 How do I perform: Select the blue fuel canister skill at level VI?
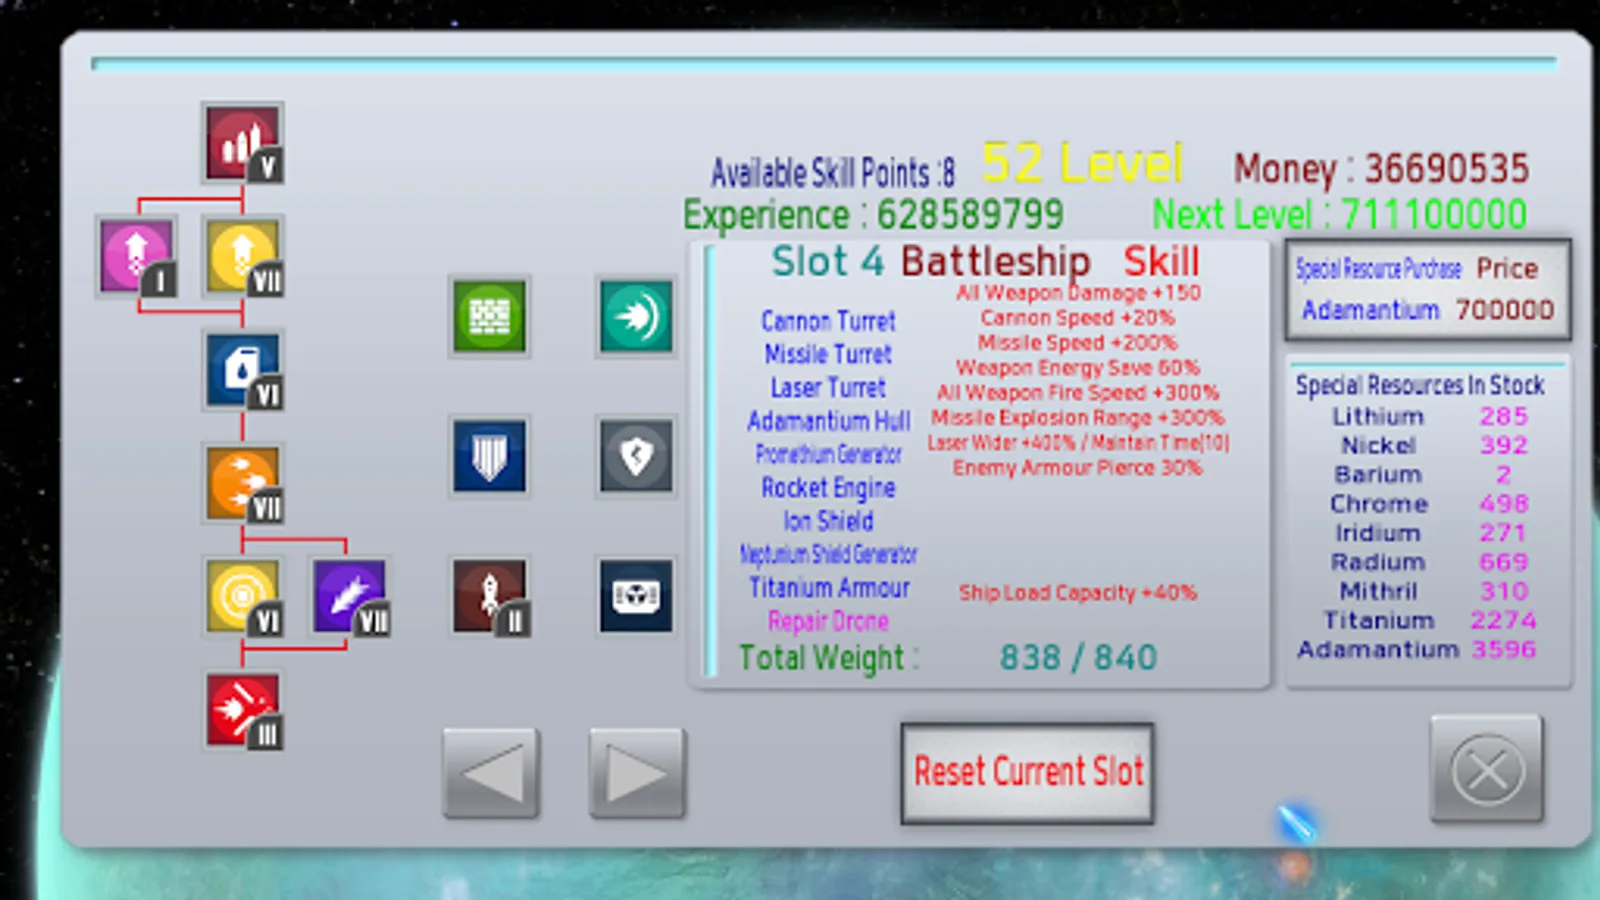point(243,368)
